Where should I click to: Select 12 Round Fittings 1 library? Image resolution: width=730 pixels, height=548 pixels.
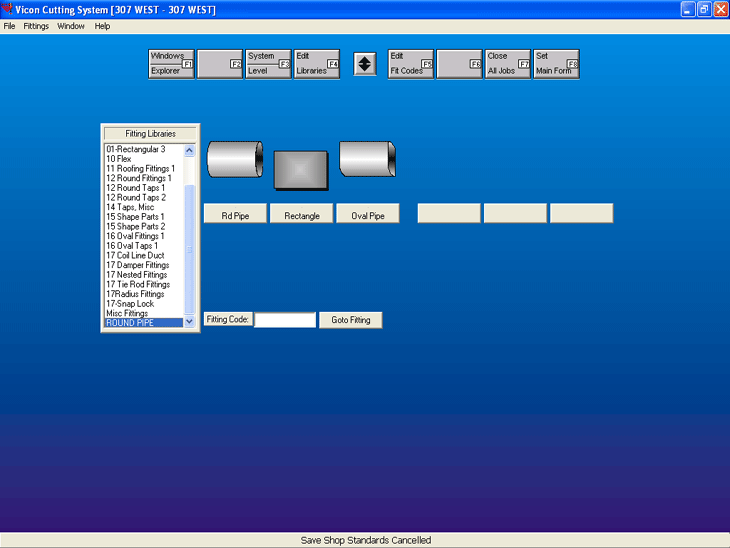click(x=139, y=178)
